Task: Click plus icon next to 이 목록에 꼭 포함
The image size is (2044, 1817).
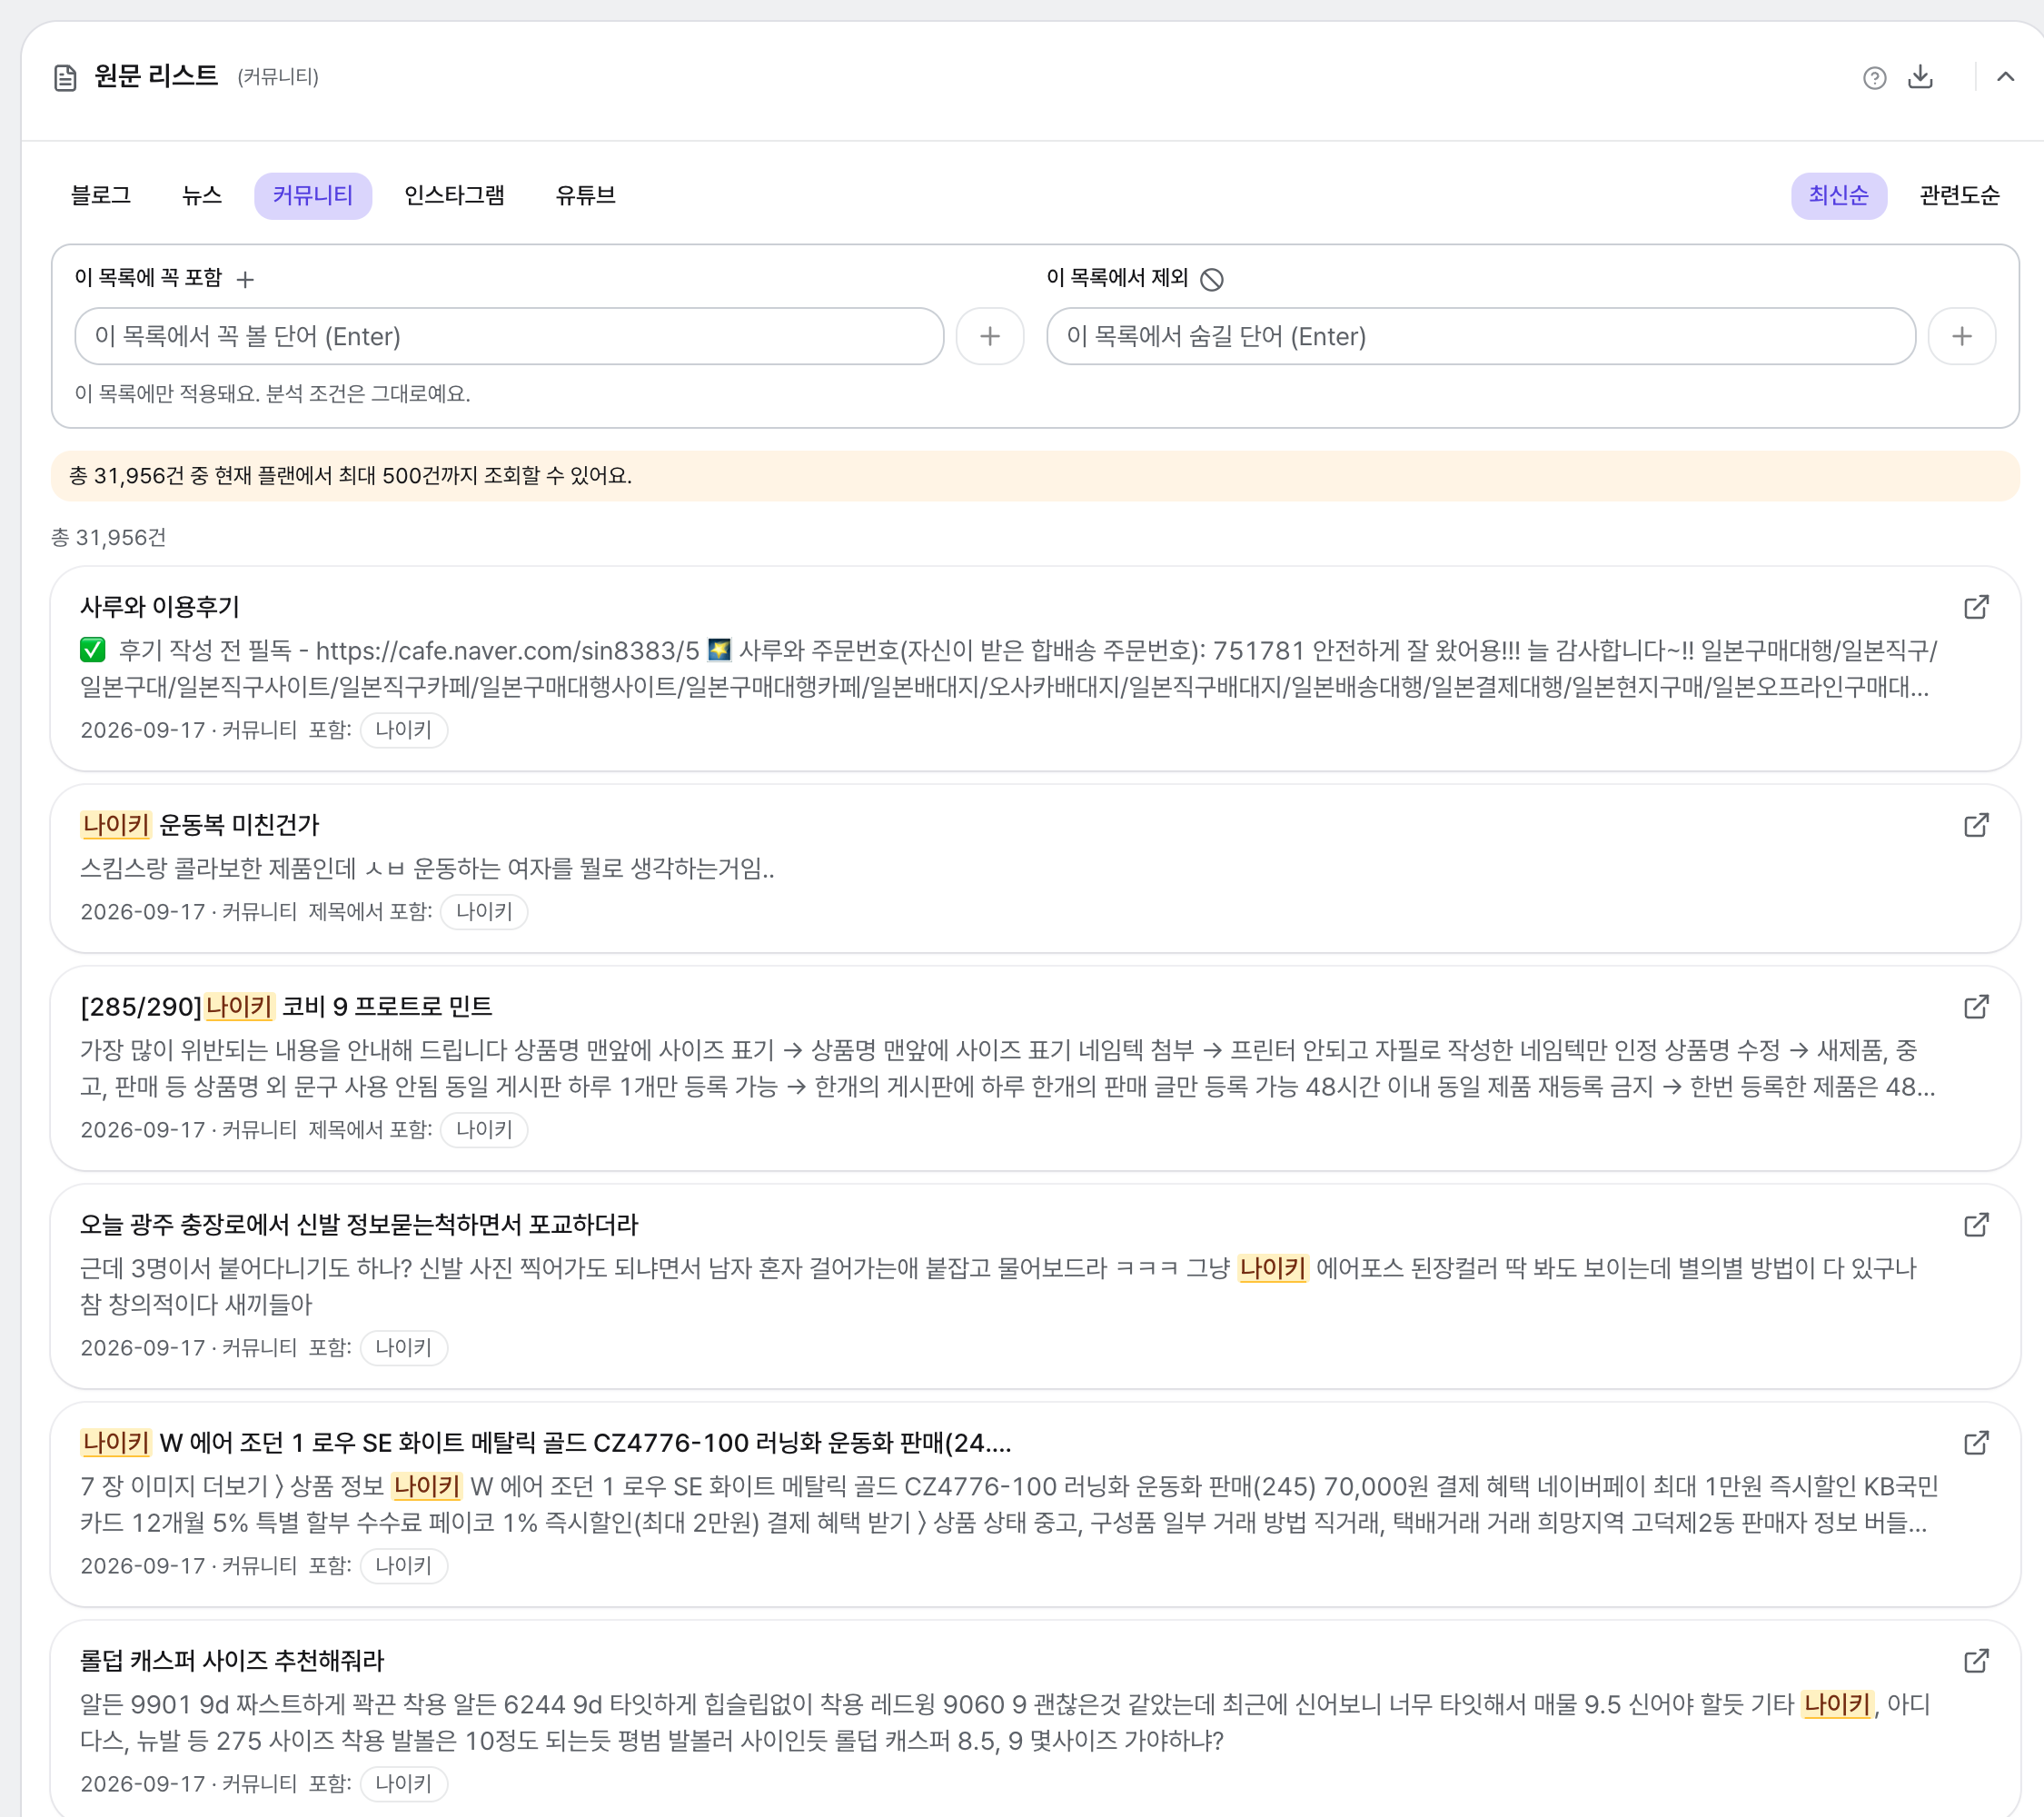Action: [245, 279]
